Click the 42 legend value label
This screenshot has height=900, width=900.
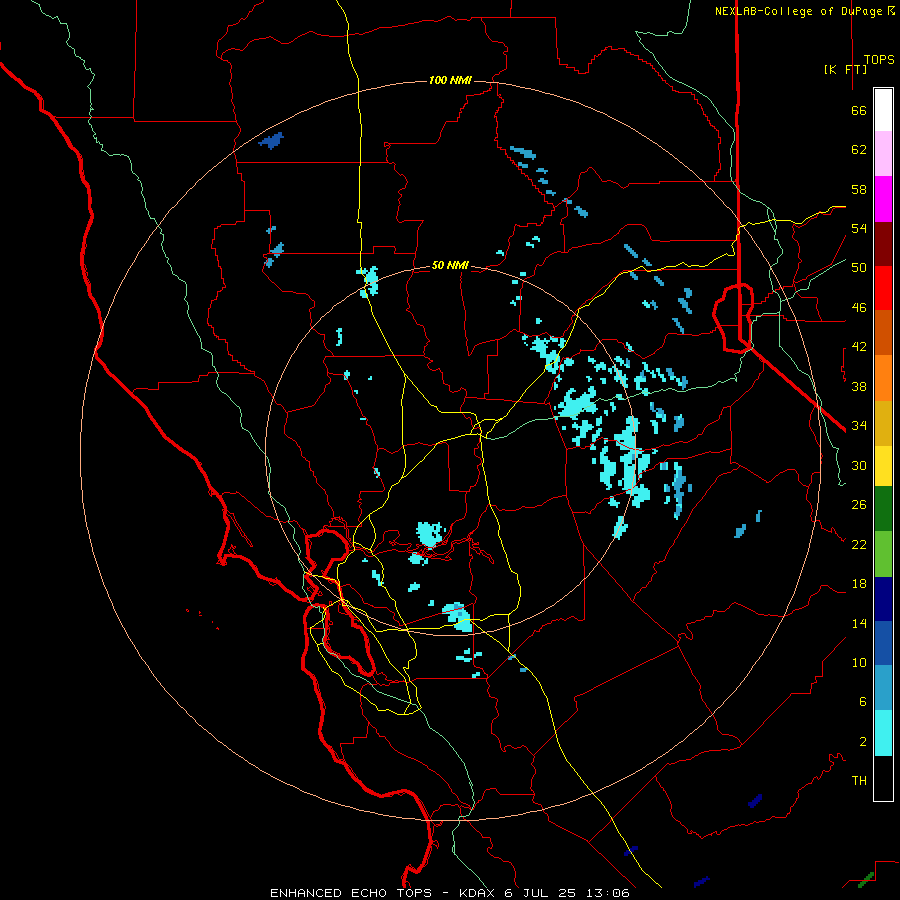pyautogui.click(x=859, y=346)
